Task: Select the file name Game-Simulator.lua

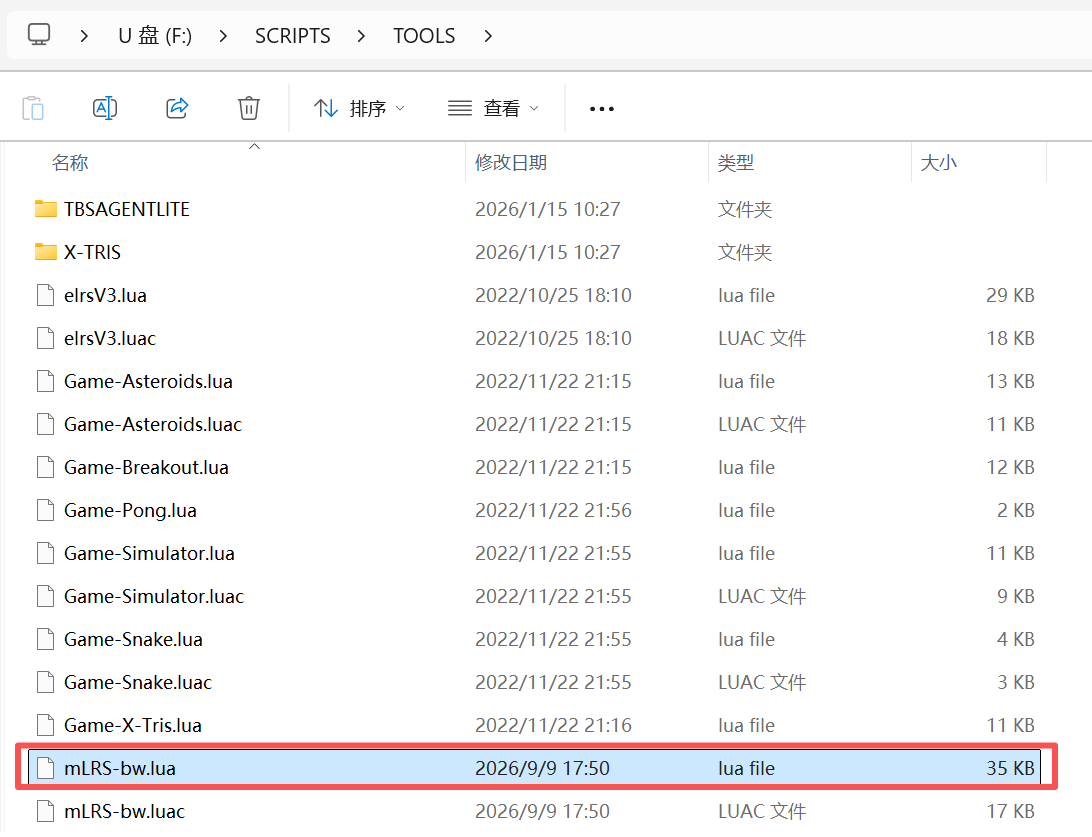Action: (x=149, y=554)
